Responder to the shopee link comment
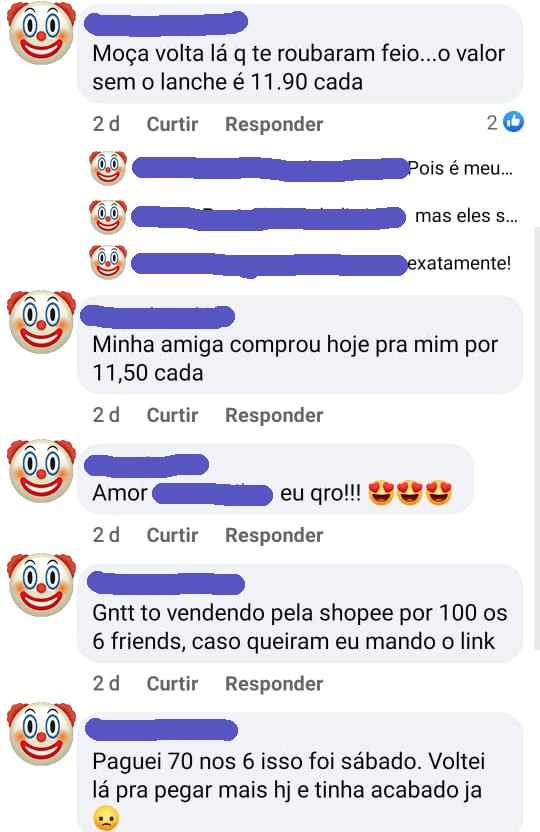This screenshot has height=832, width=540. (x=274, y=683)
